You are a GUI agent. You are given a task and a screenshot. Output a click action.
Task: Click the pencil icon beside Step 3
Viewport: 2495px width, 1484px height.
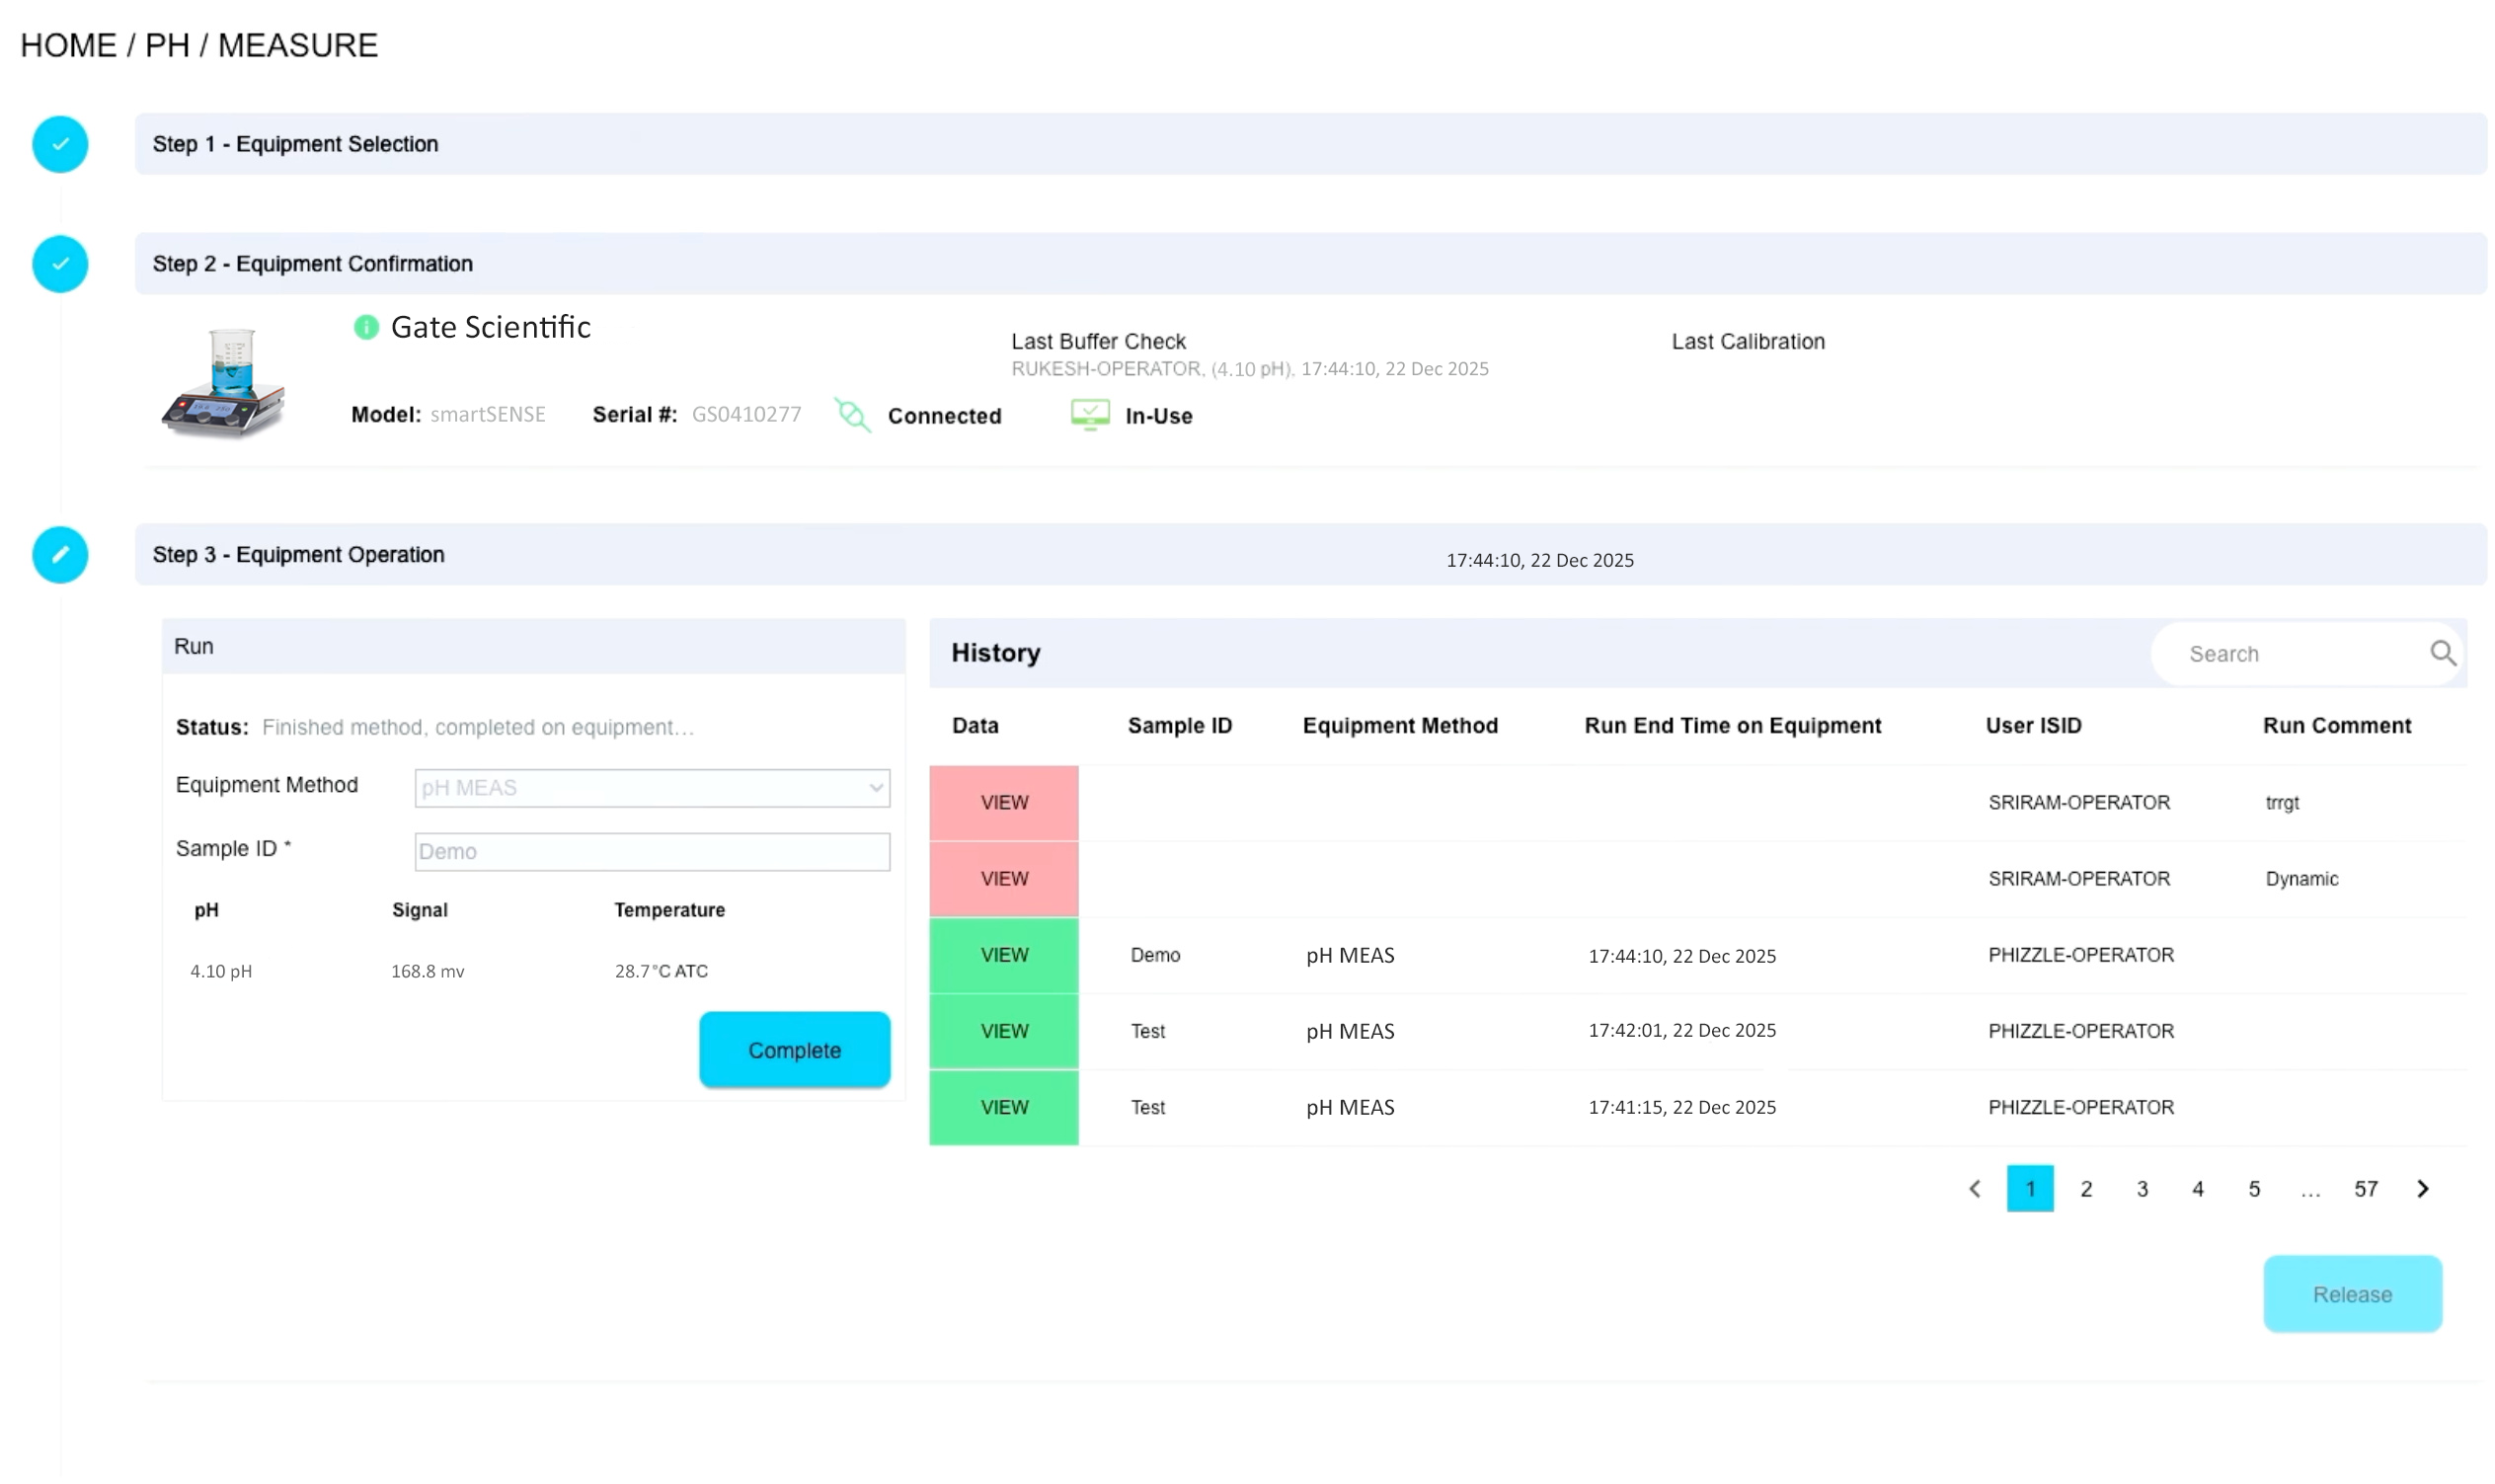coord(60,555)
